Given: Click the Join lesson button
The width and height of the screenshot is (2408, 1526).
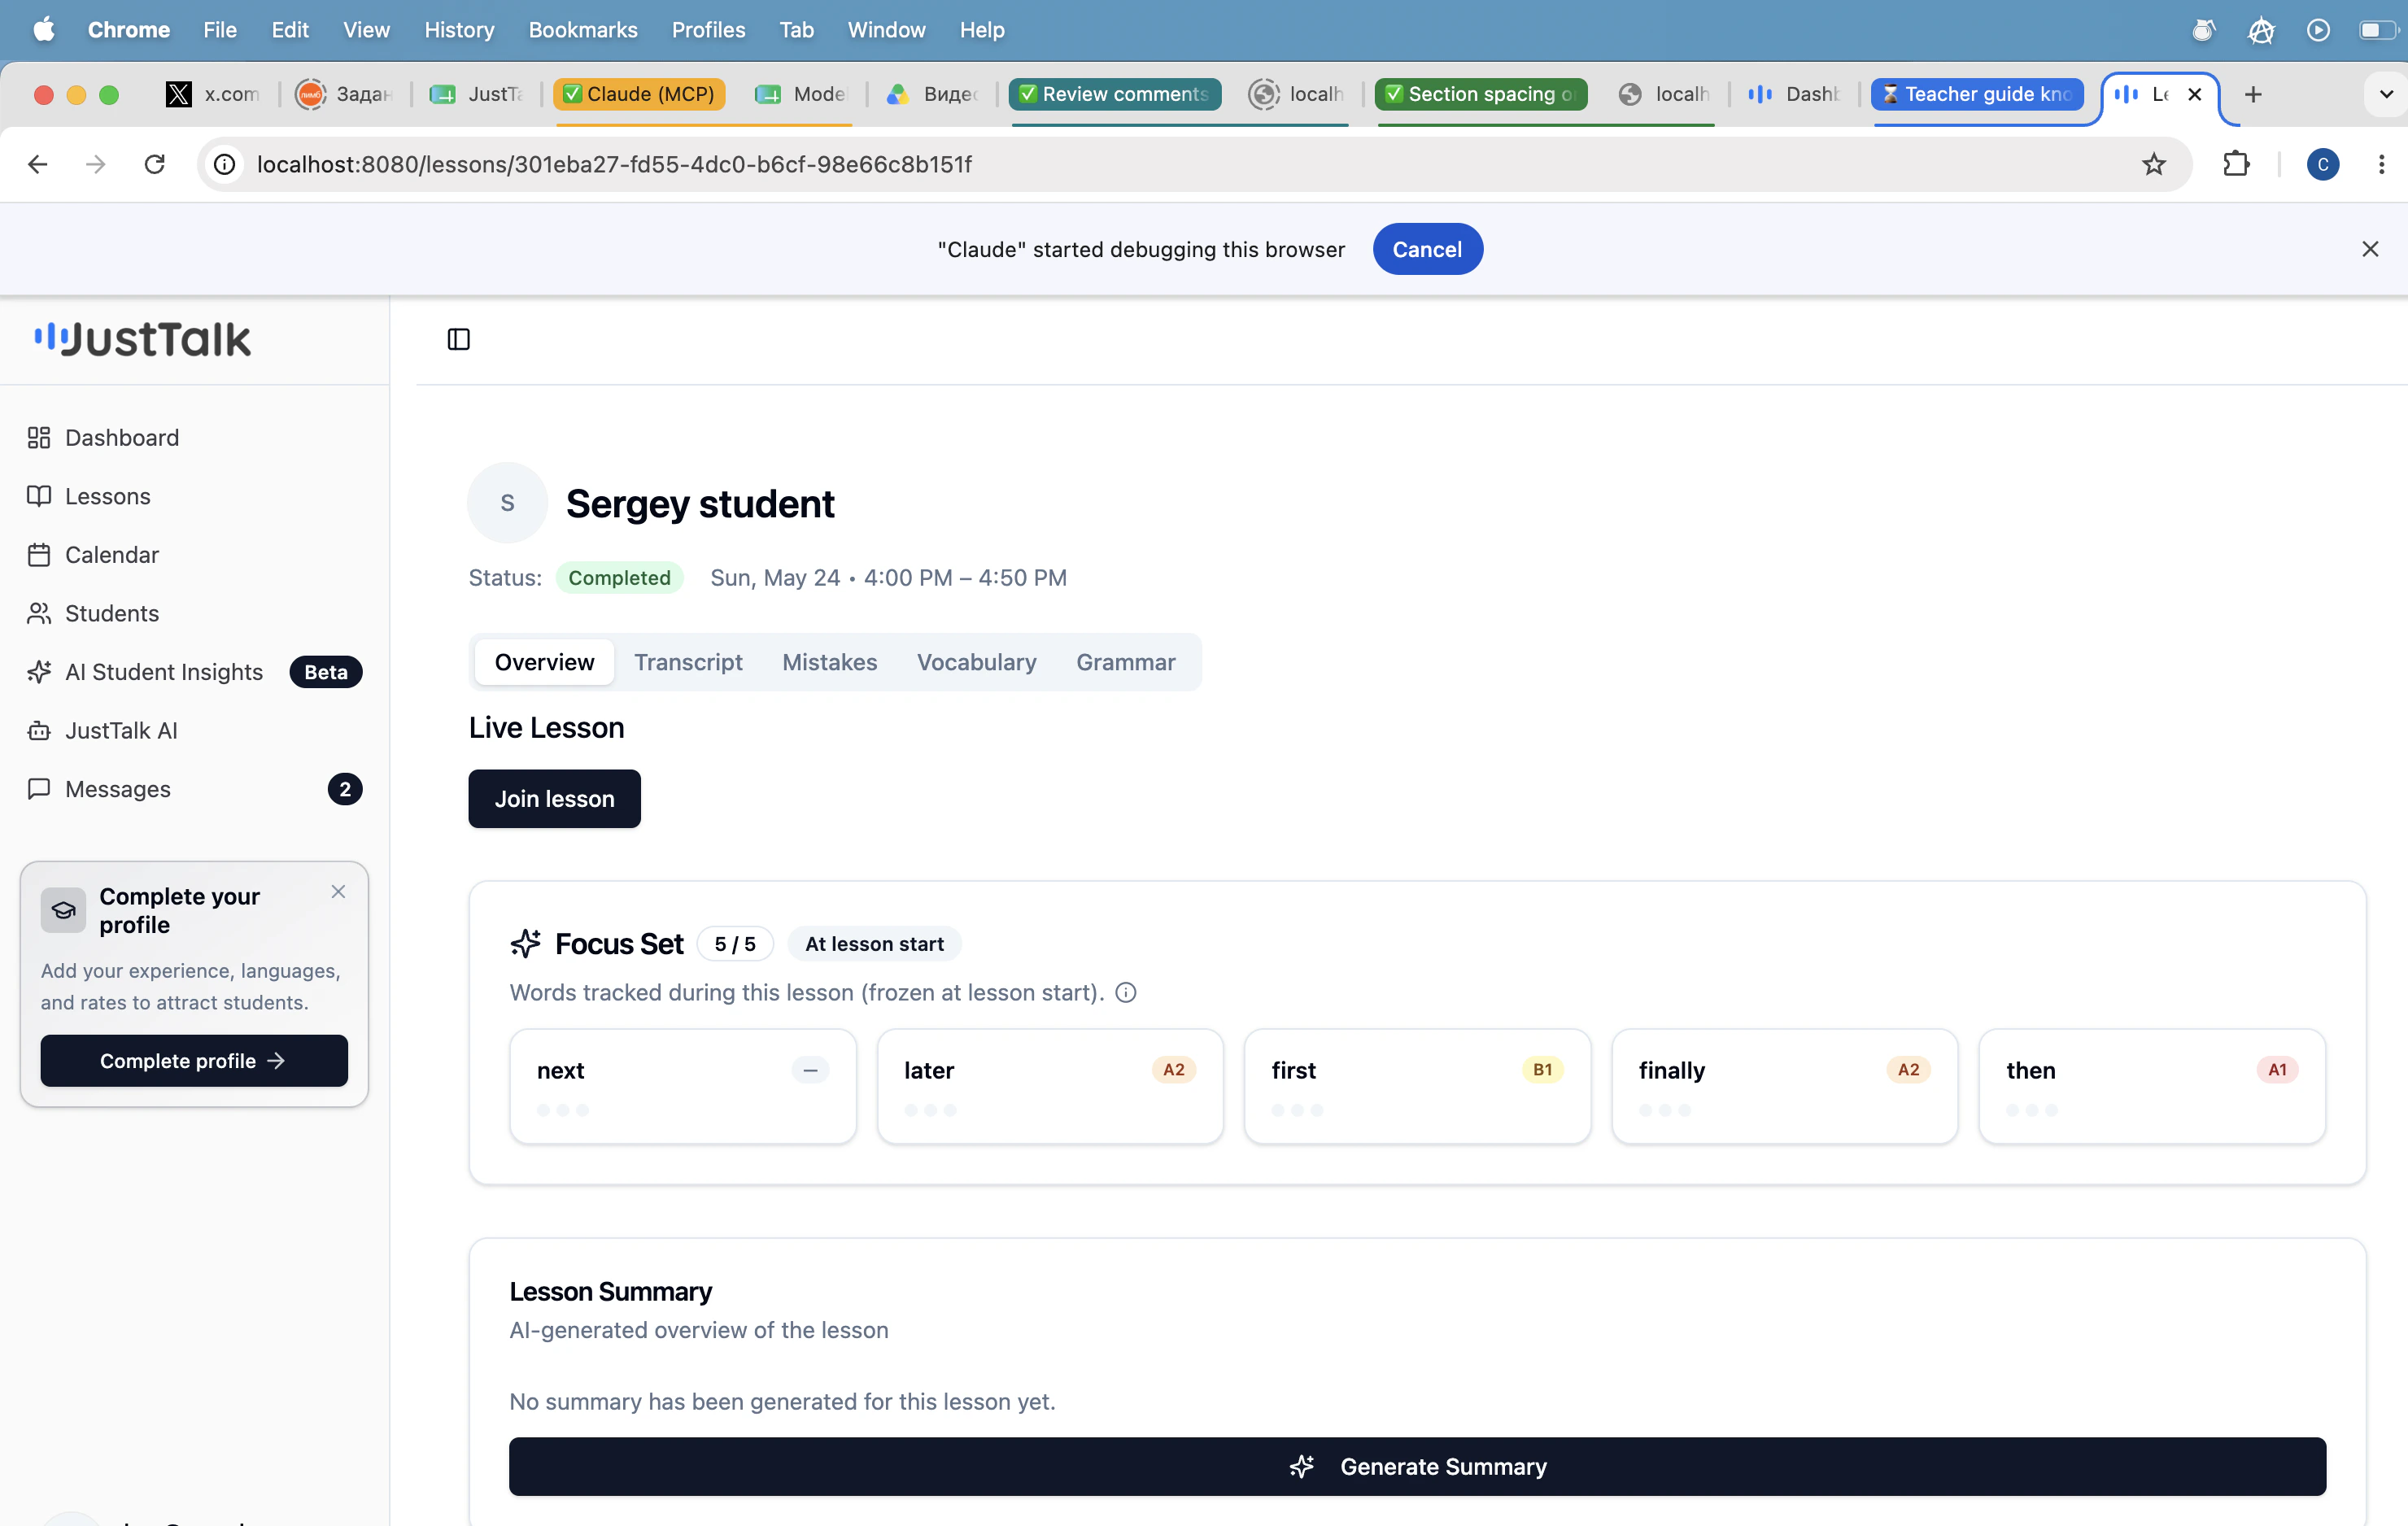Looking at the screenshot, I should point(554,798).
